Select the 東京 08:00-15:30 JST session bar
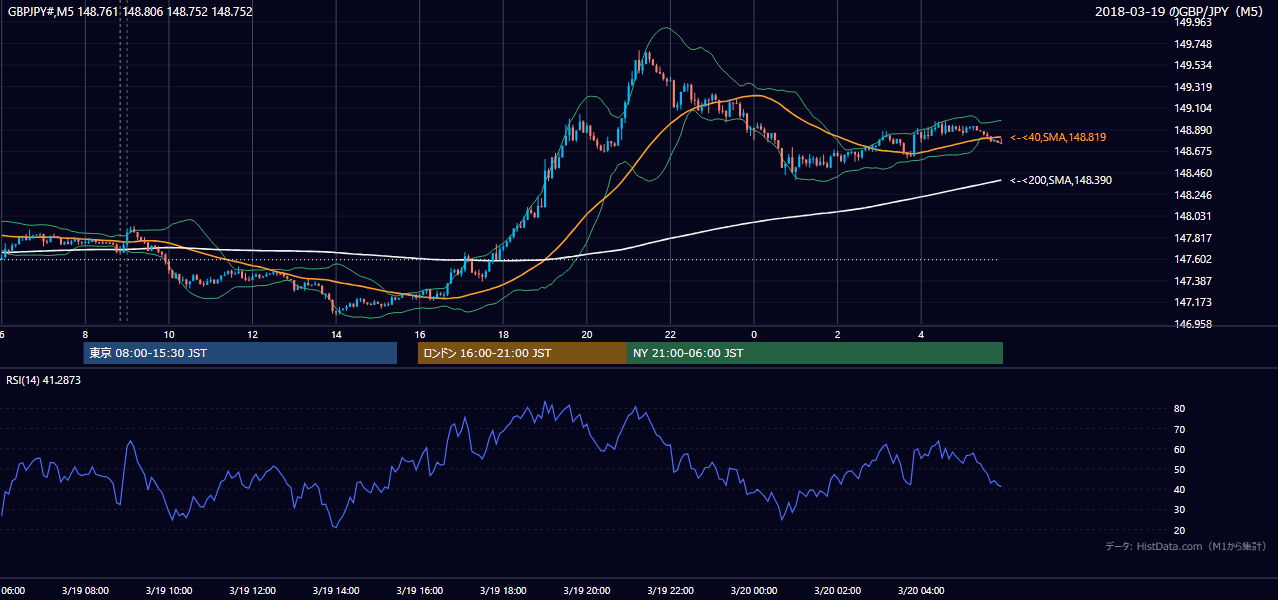 click(x=240, y=353)
